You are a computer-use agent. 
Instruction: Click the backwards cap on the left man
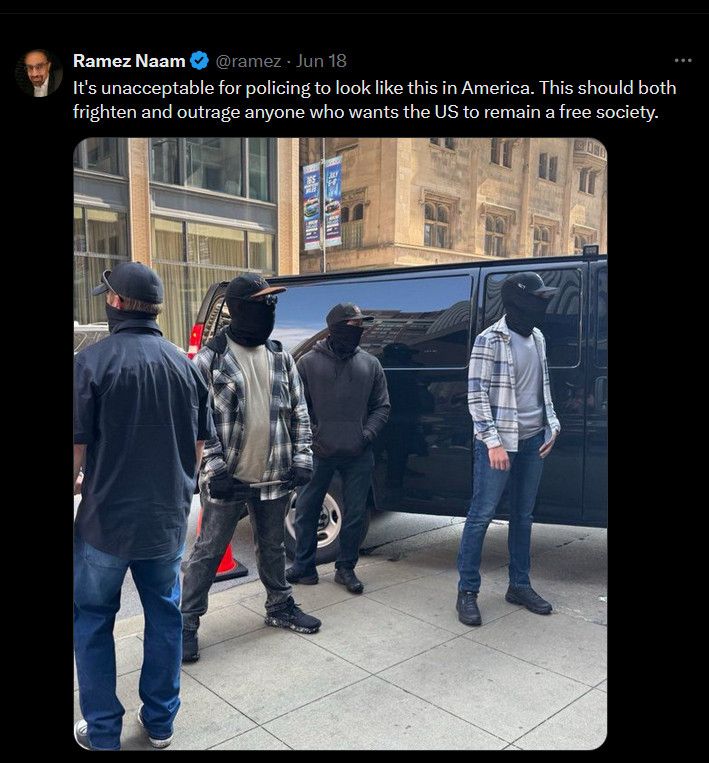(x=130, y=283)
